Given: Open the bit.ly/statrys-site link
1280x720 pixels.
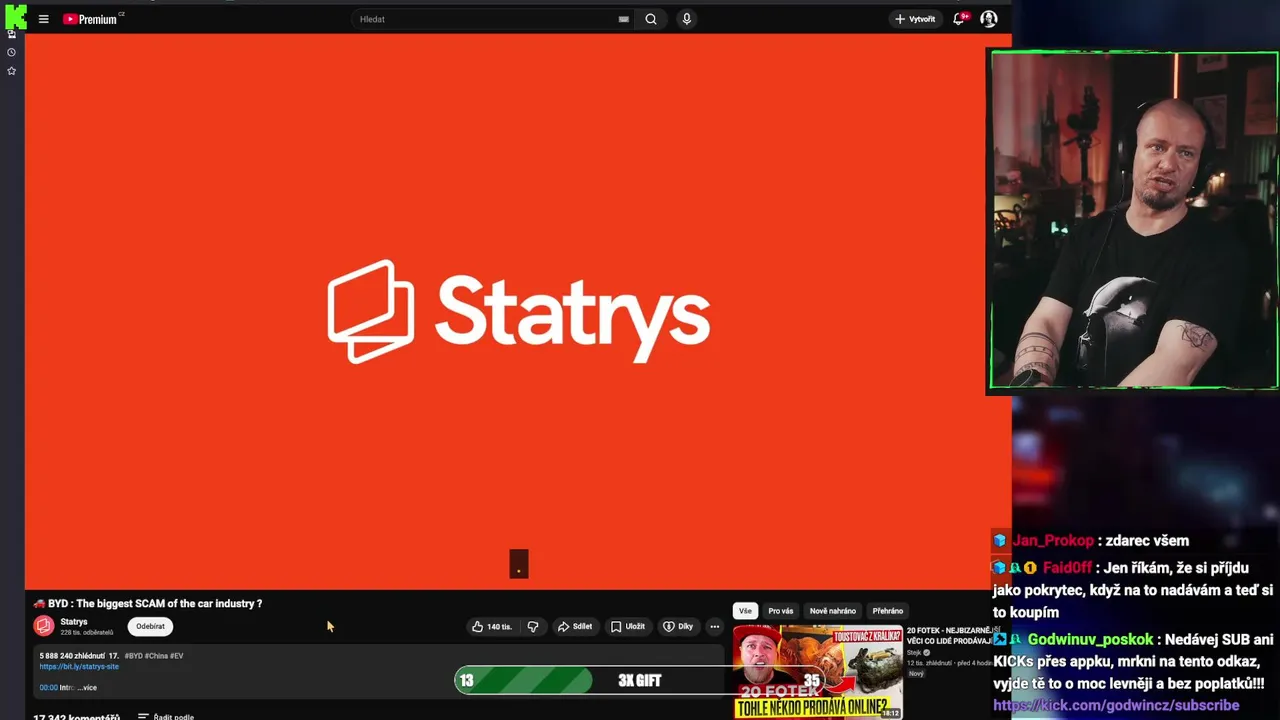Looking at the screenshot, I should [79, 667].
